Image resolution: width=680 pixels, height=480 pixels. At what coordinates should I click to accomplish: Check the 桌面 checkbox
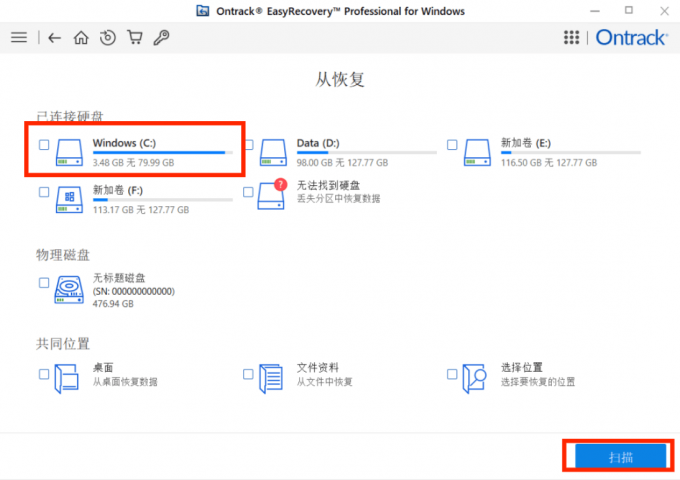44,374
